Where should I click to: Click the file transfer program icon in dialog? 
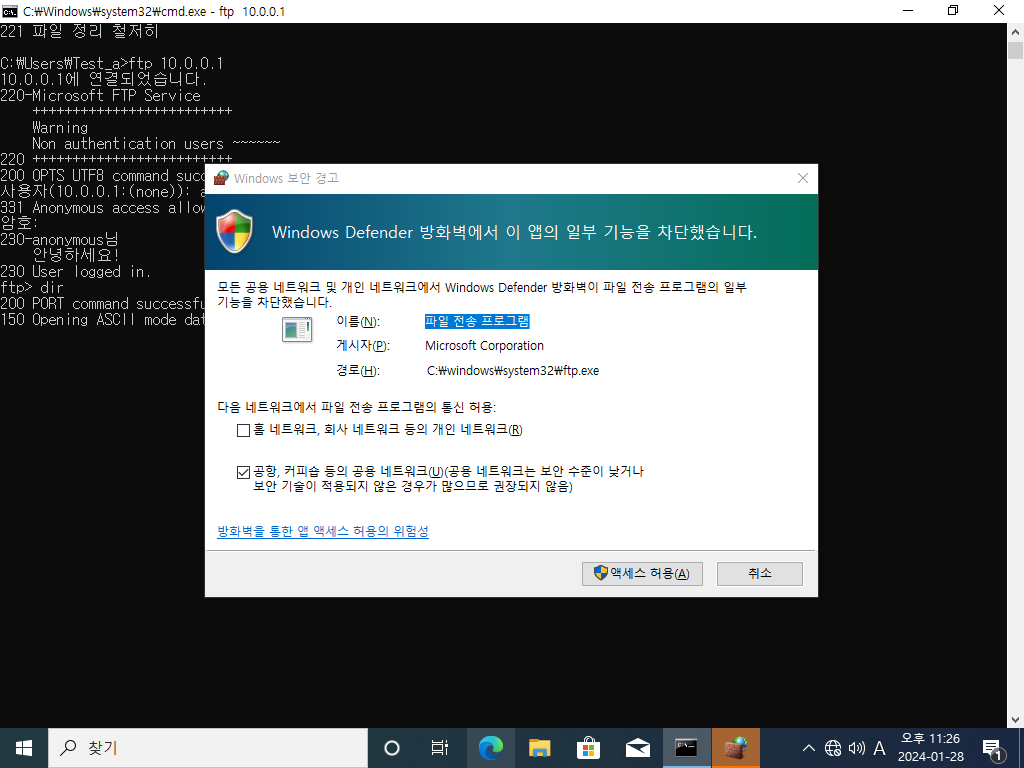tap(297, 329)
